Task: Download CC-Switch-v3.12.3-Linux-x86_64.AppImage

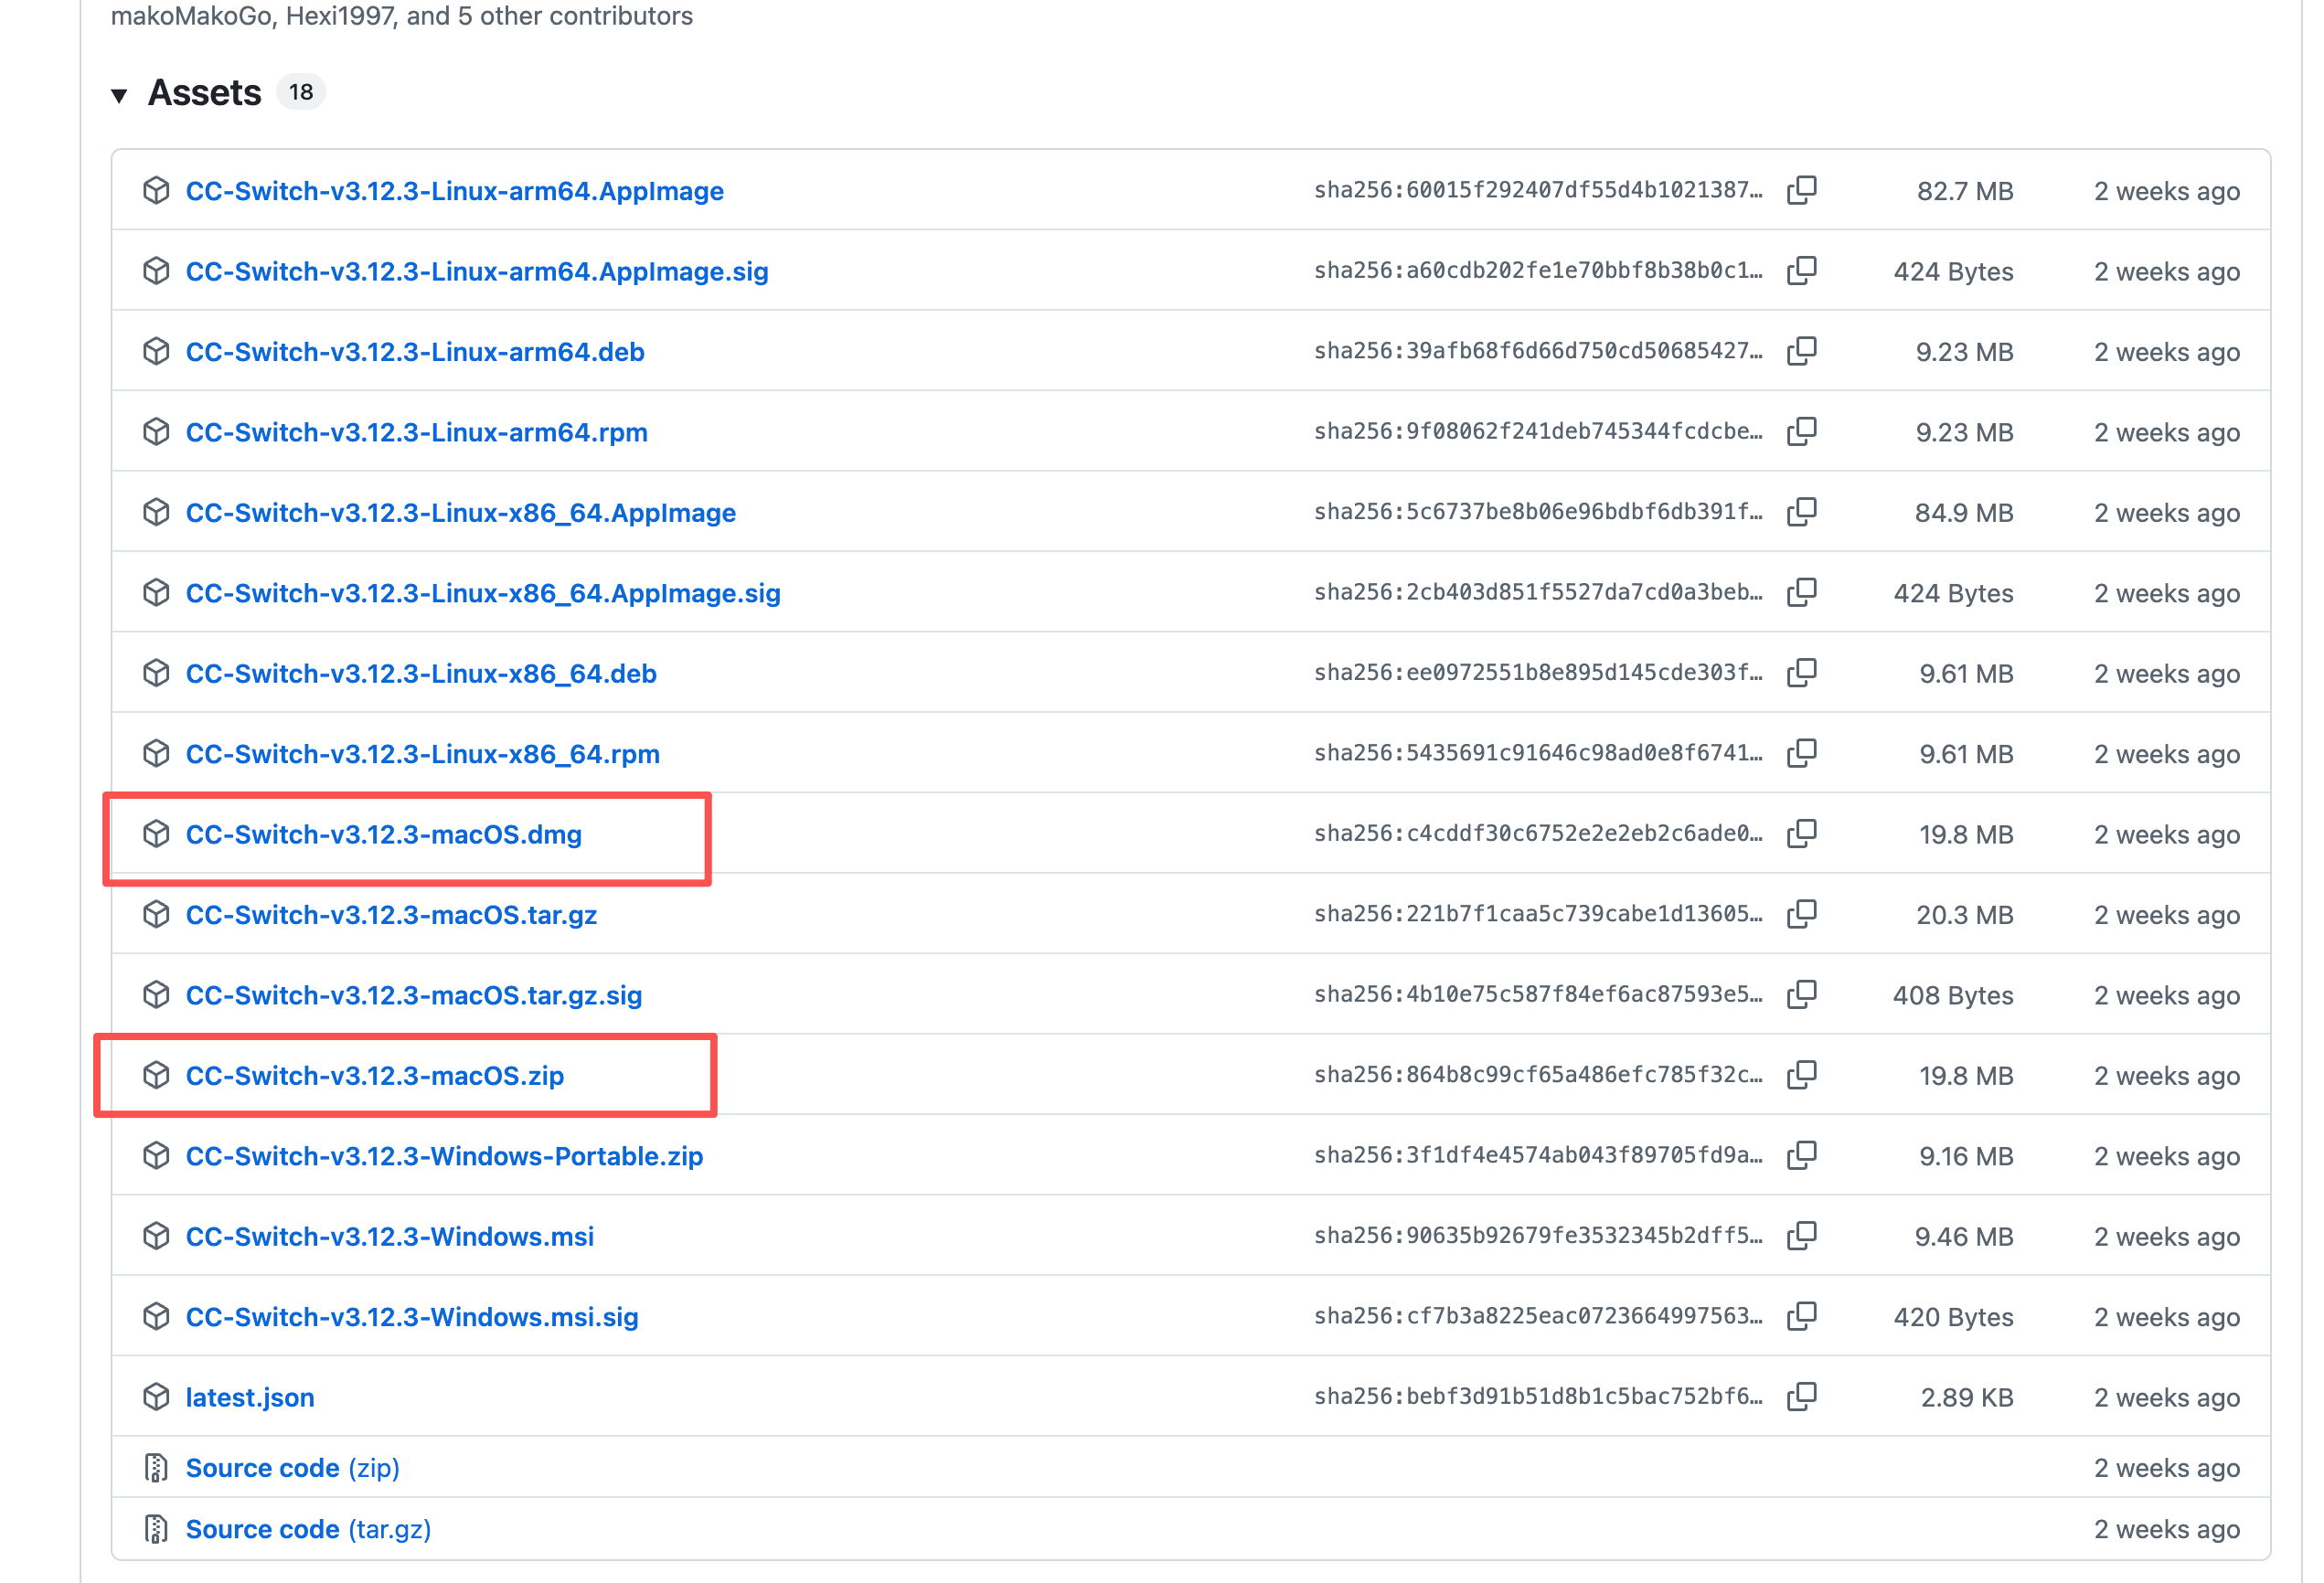Action: pyautogui.click(x=461, y=513)
